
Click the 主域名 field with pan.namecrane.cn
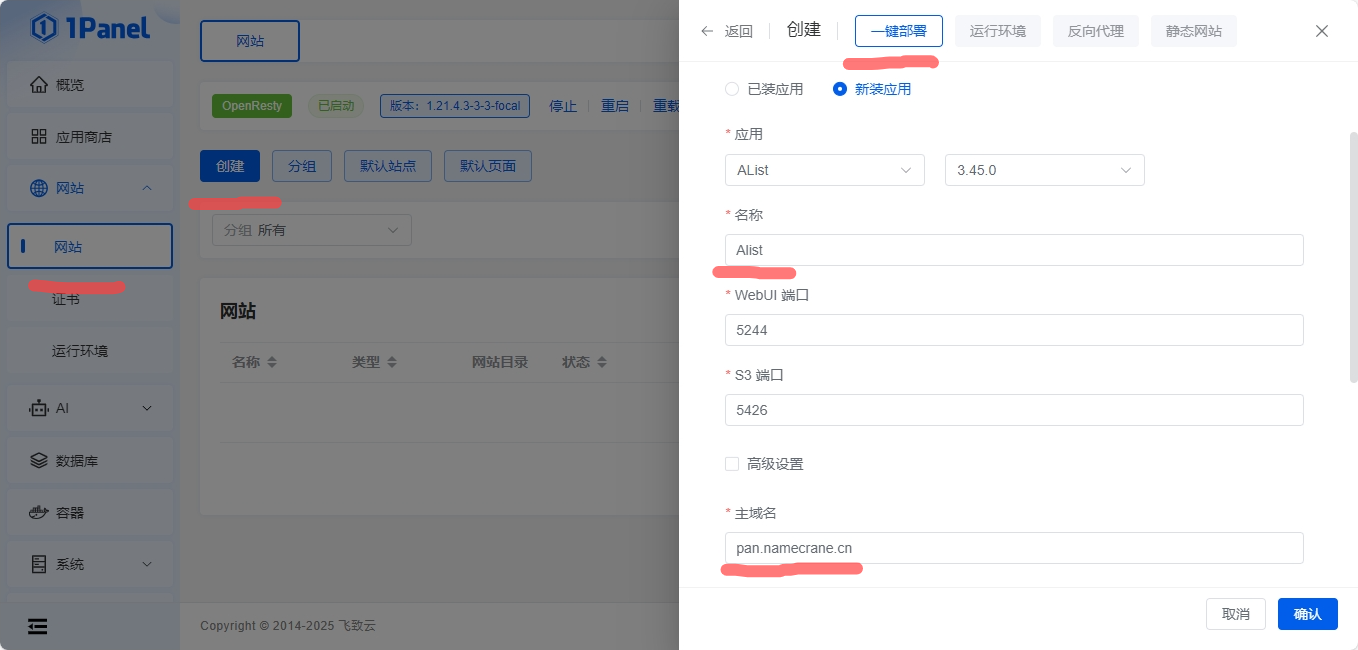[x=1014, y=548]
